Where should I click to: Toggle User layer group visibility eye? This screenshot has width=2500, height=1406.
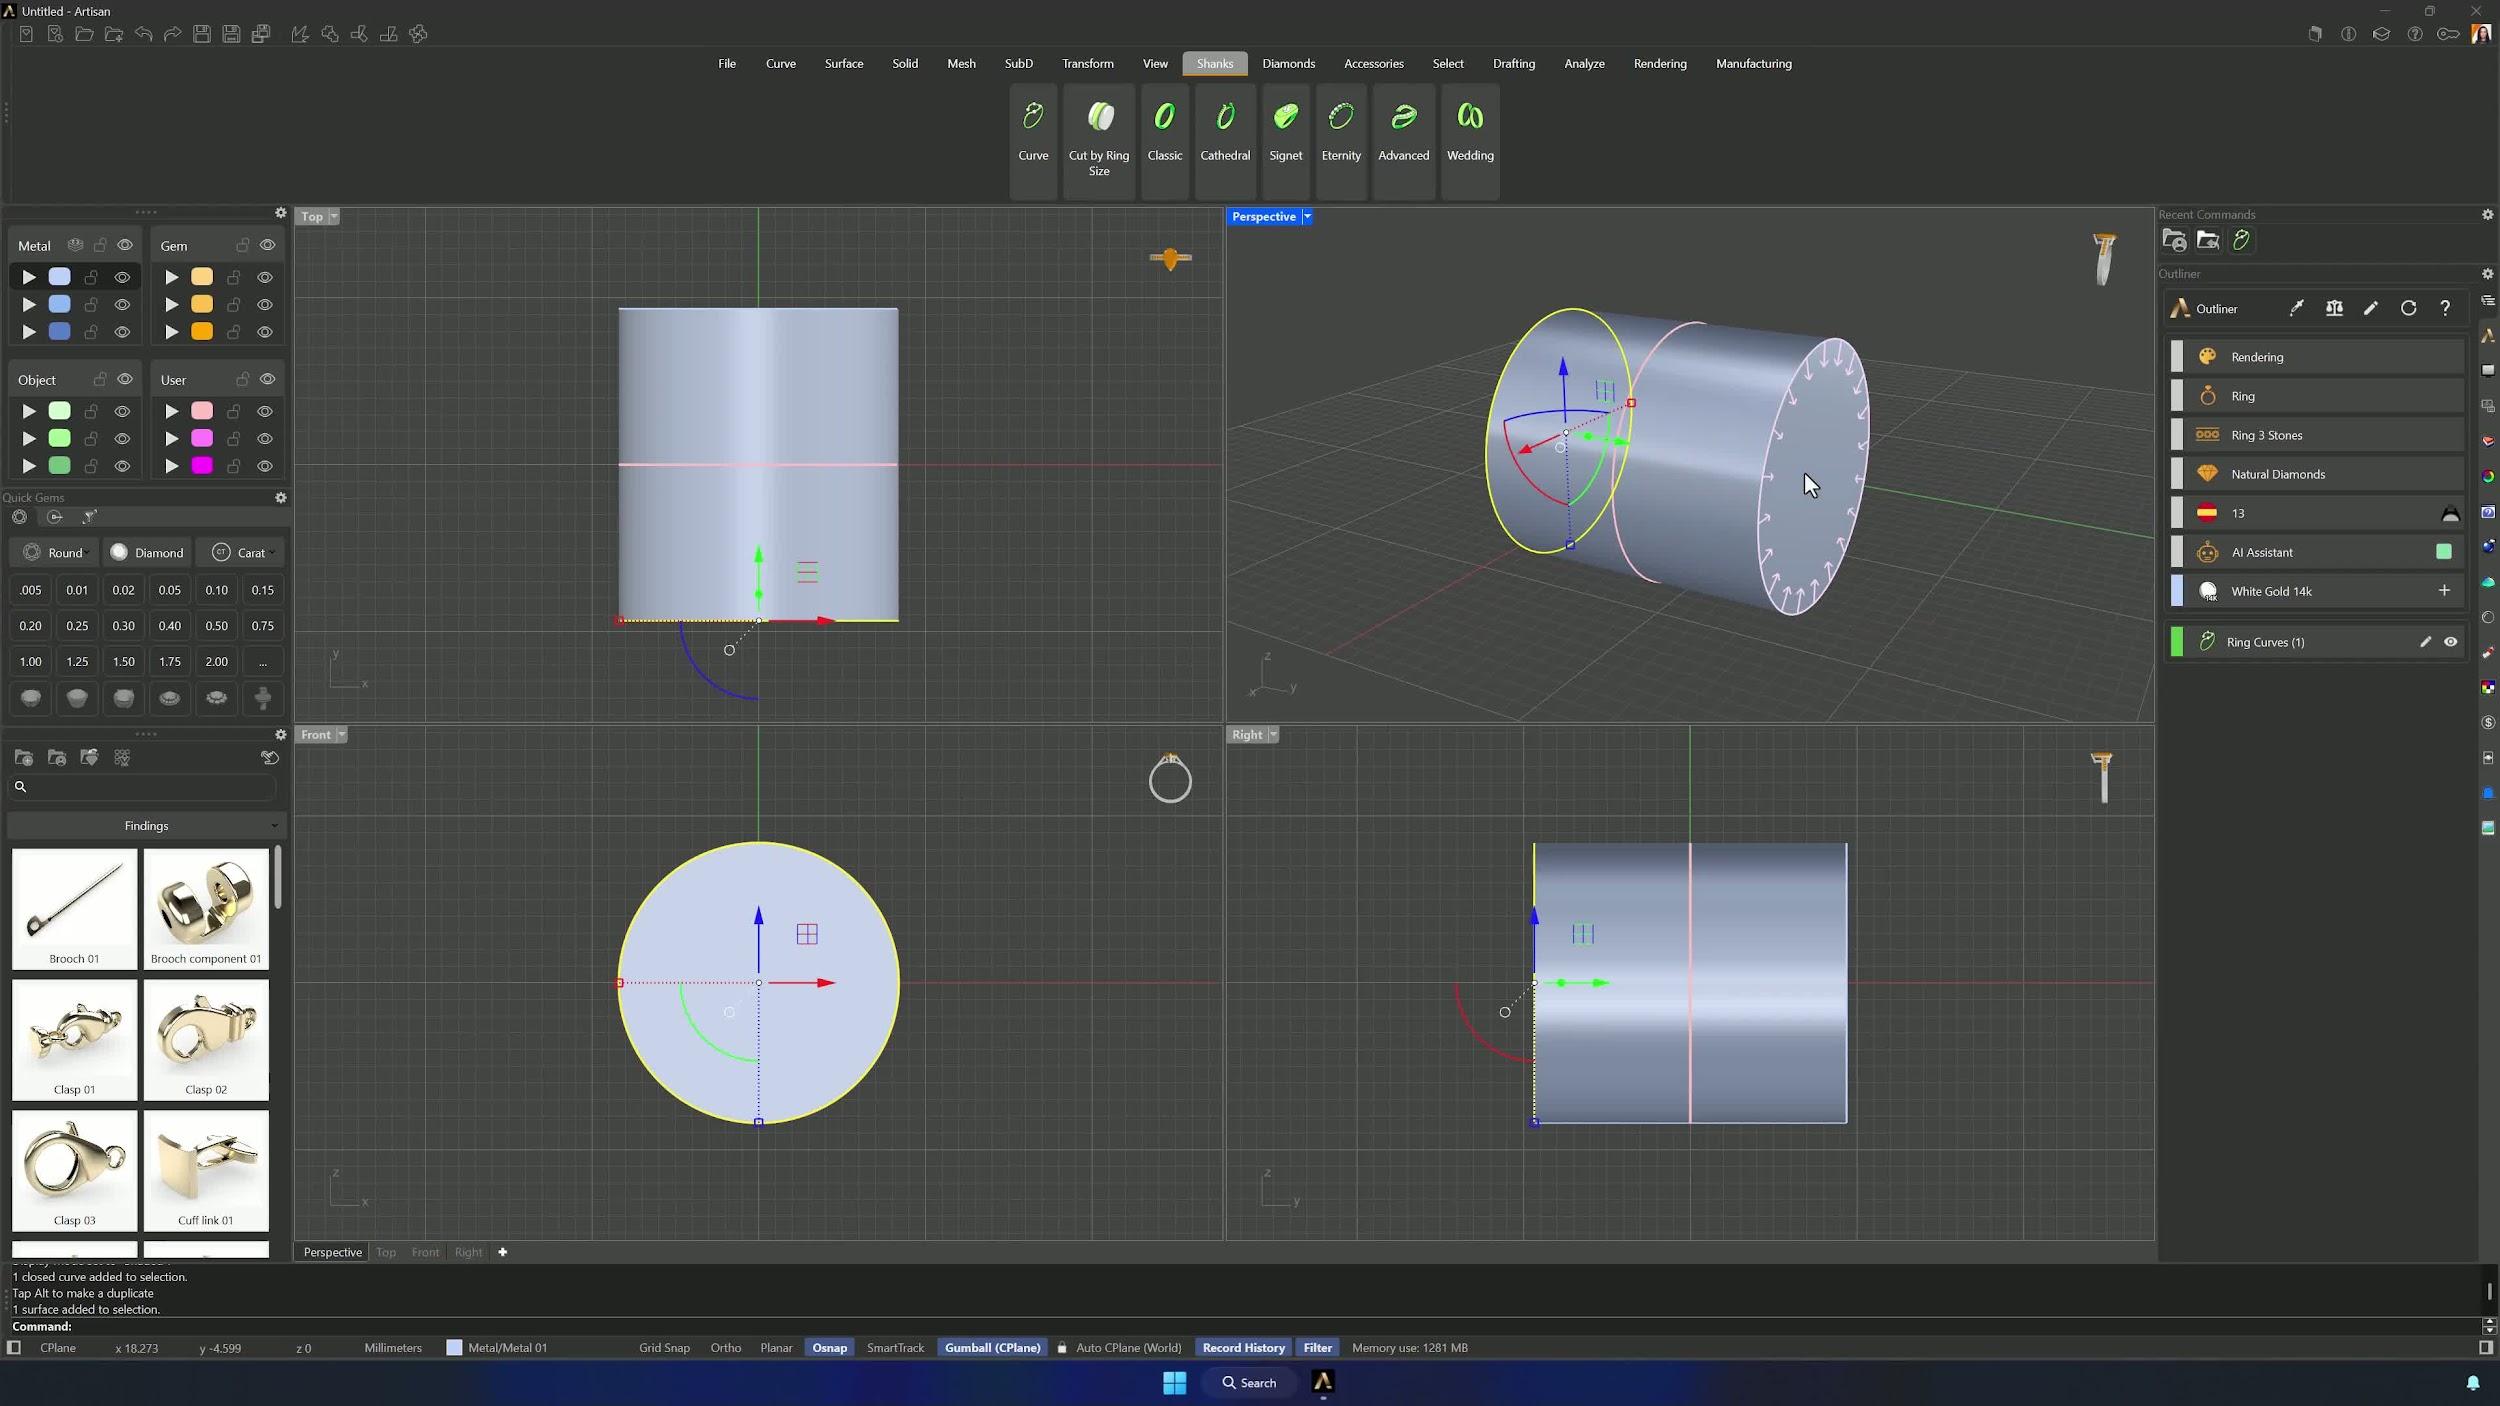(x=267, y=379)
